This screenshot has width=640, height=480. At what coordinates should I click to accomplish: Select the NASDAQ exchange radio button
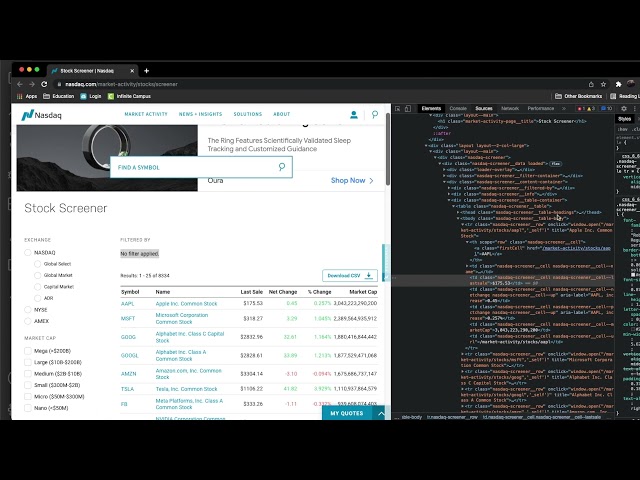[x=28, y=253]
